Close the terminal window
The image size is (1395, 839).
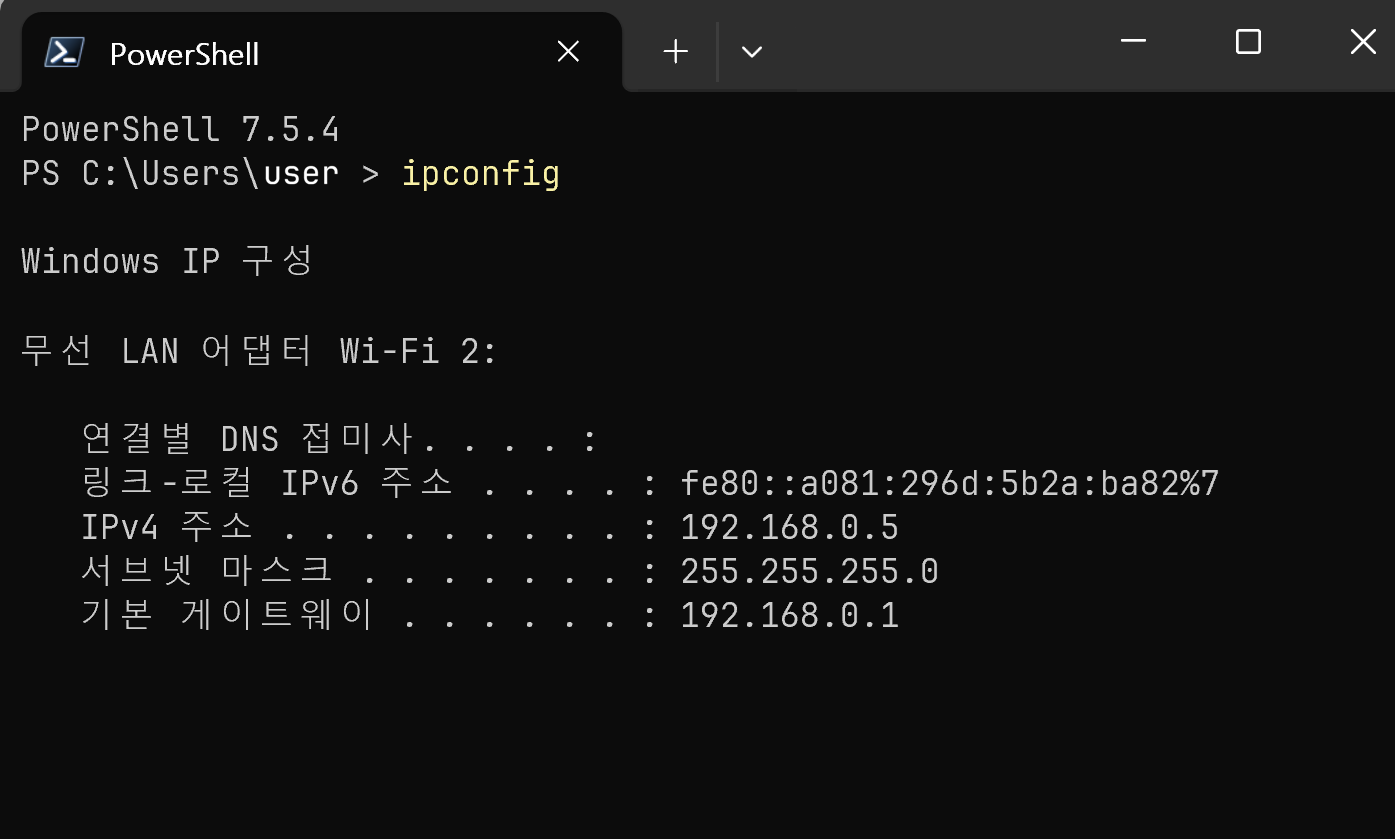tap(1363, 42)
